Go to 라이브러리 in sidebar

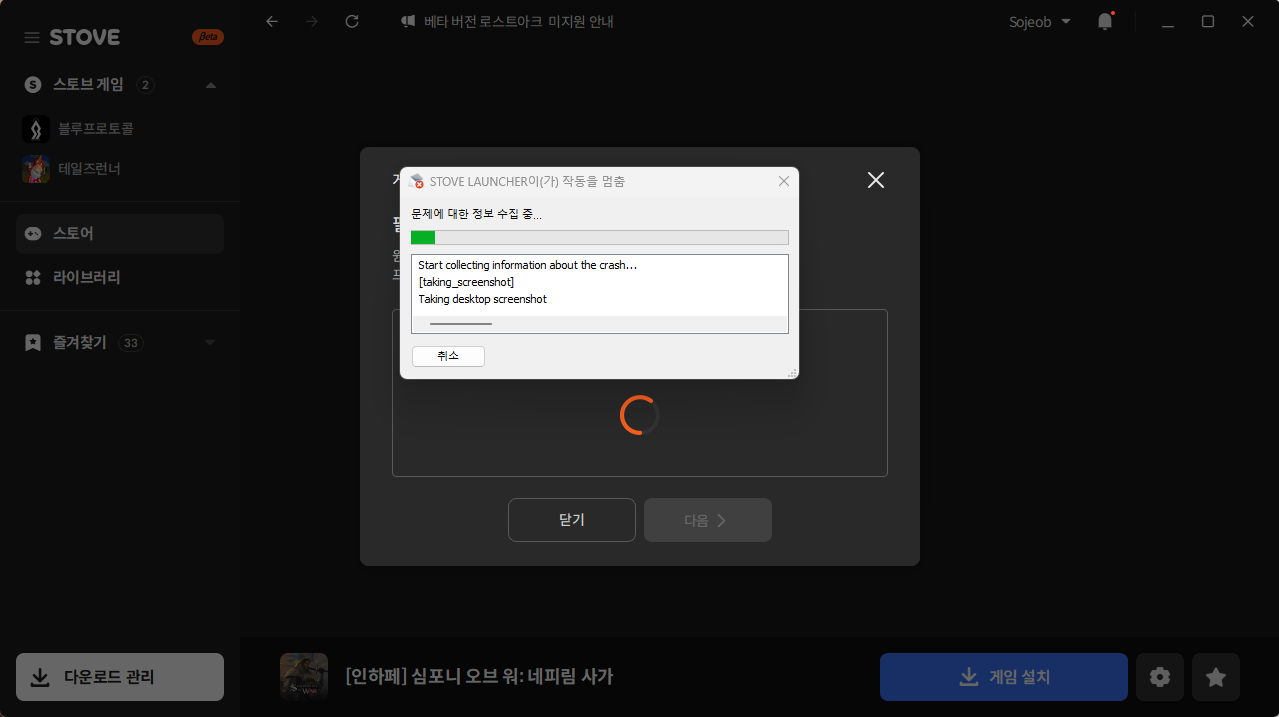click(120, 277)
